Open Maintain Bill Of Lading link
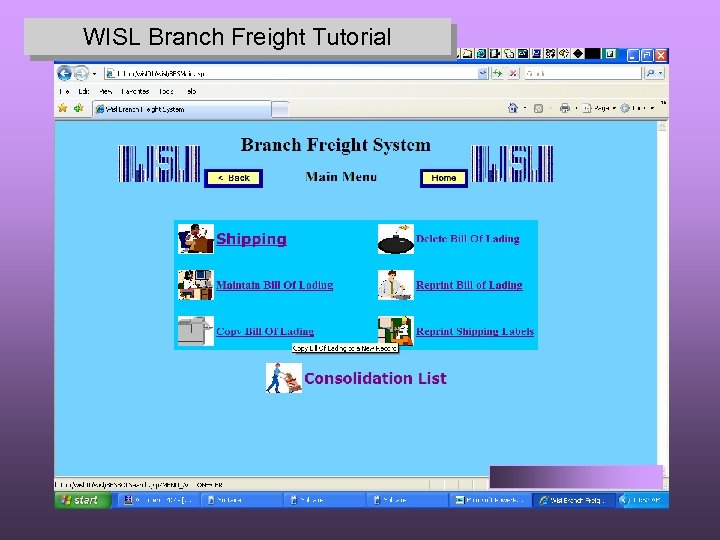 275,285
